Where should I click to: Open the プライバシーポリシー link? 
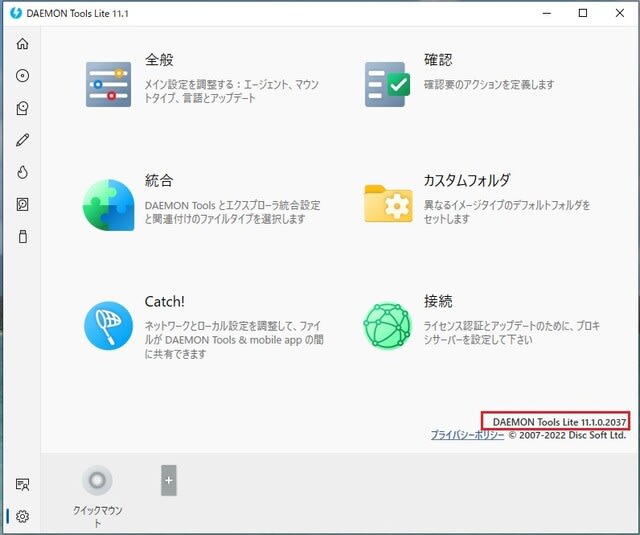(x=467, y=435)
